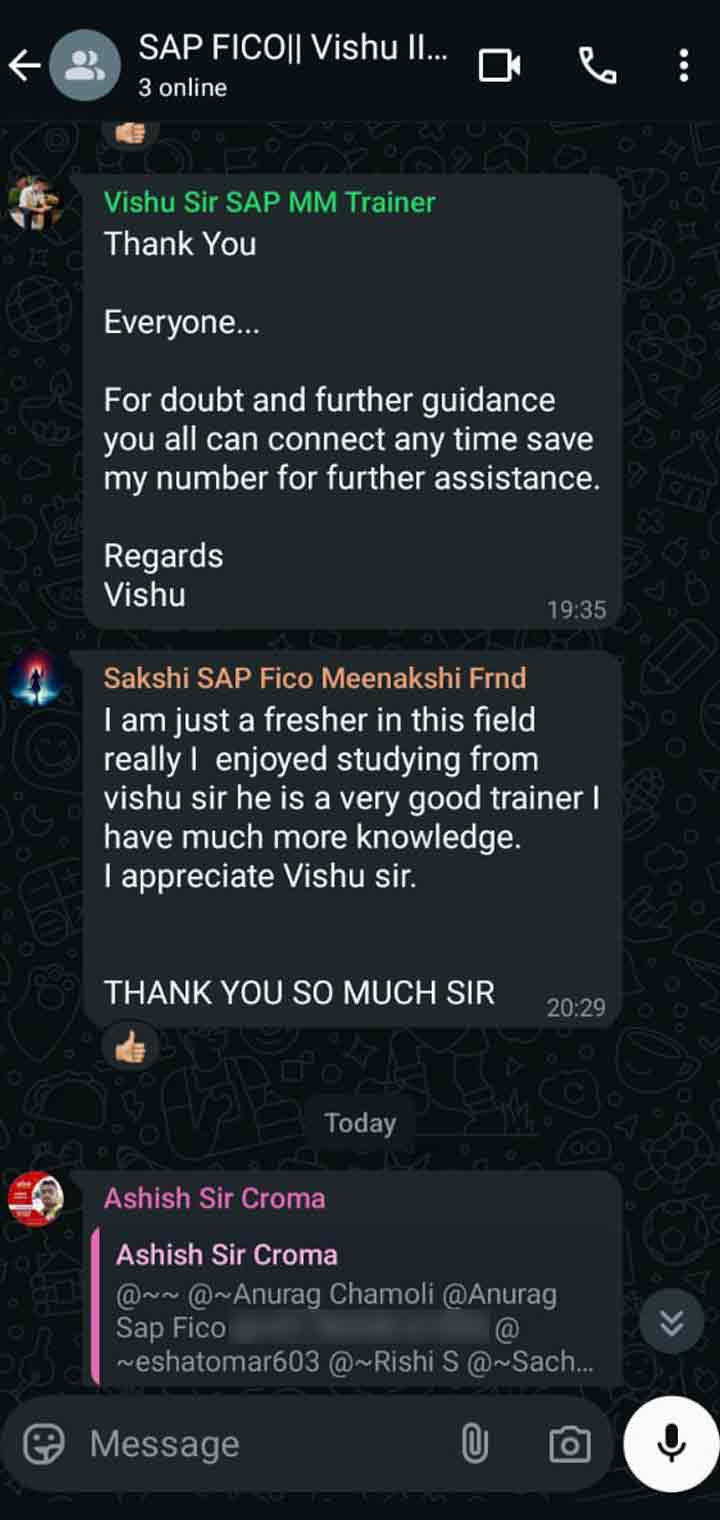720x1520 pixels.
Task: Start a group voice call
Action: (x=597, y=67)
